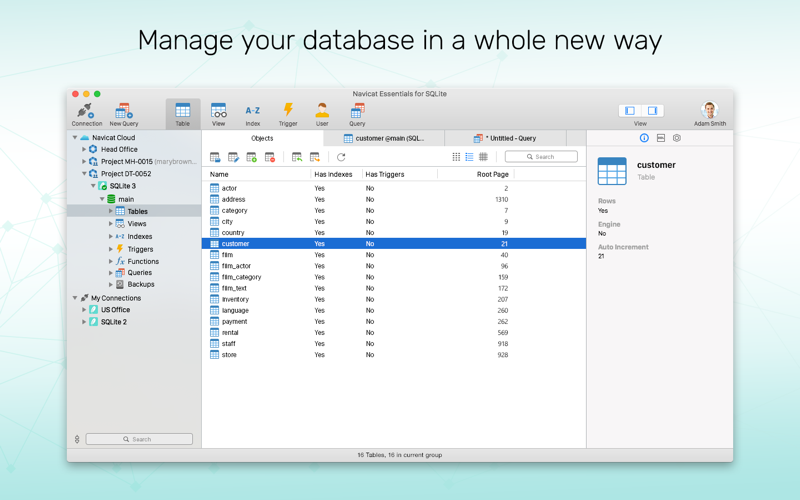Screen dimensions: 800x500
Task: Open the A-Z Index toolbar icon
Action: tap(253, 111)
